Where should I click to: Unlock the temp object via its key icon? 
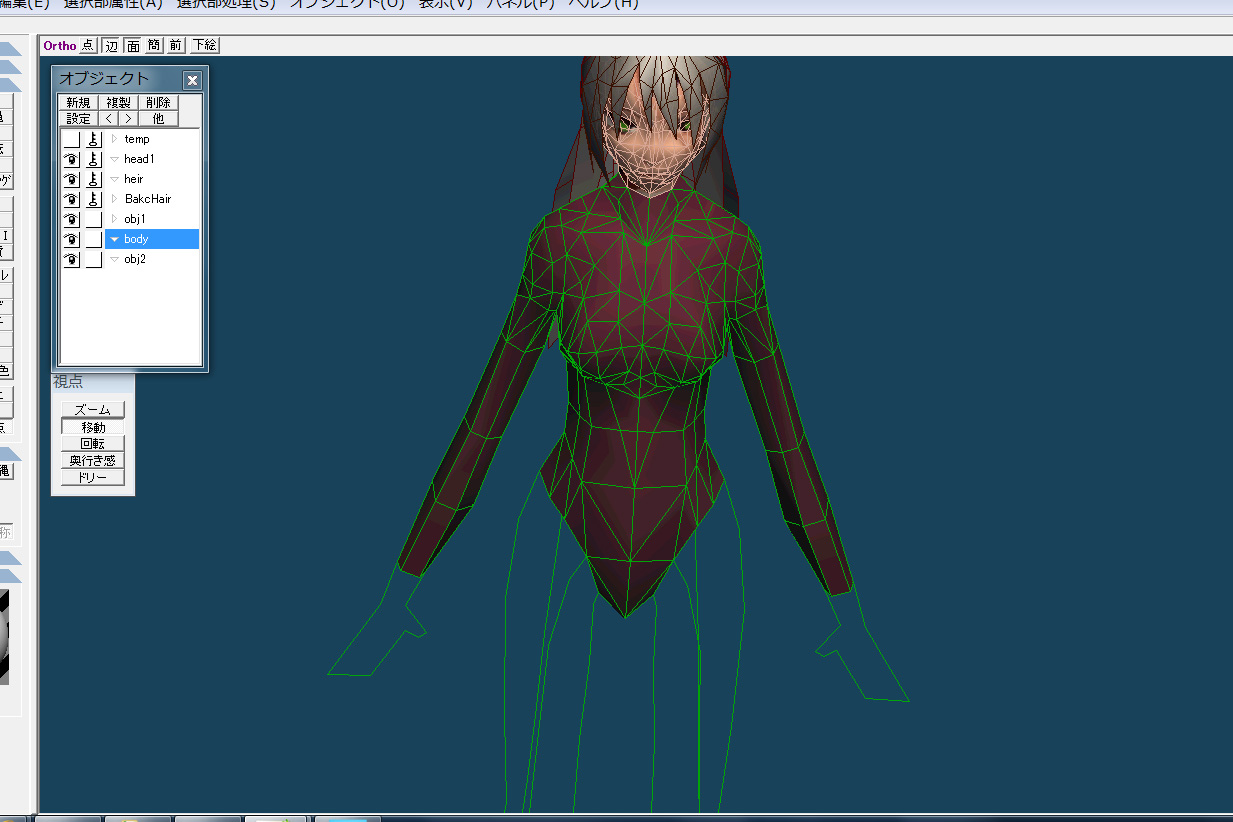click(93, 139)
